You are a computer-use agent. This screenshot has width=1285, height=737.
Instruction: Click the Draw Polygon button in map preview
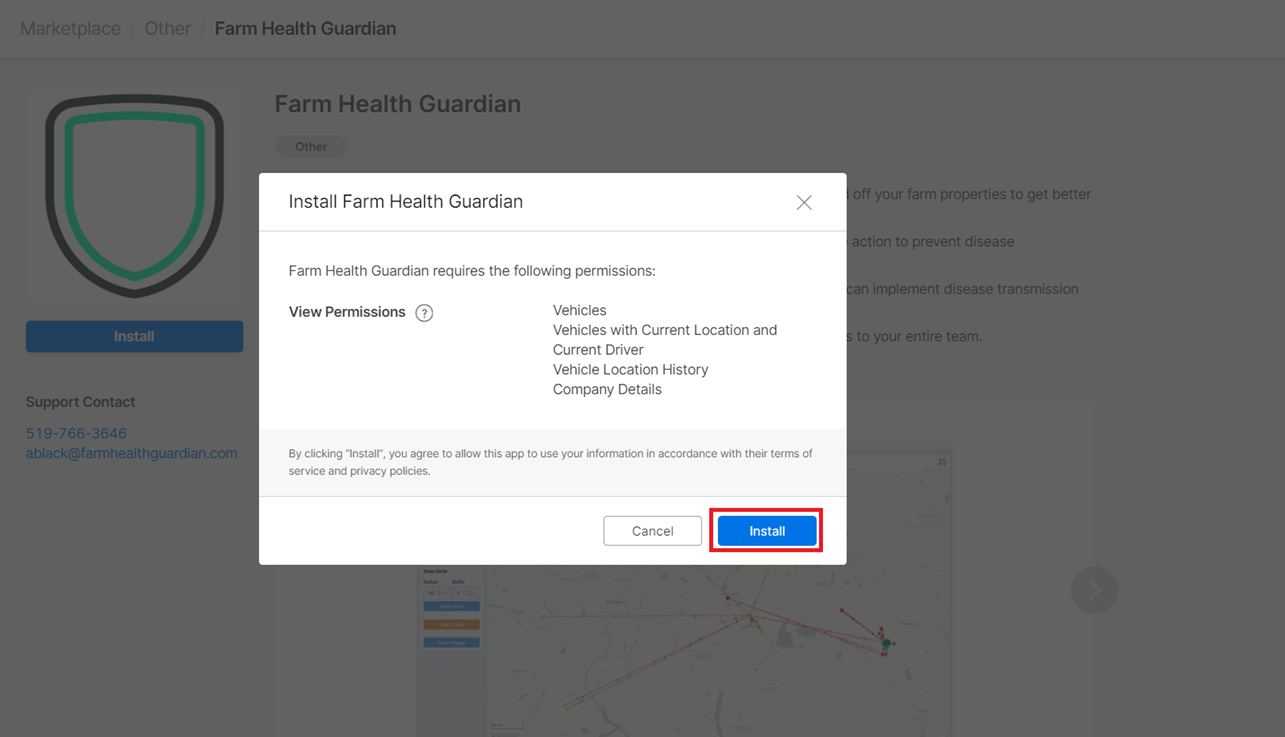[x=451, y=642]
